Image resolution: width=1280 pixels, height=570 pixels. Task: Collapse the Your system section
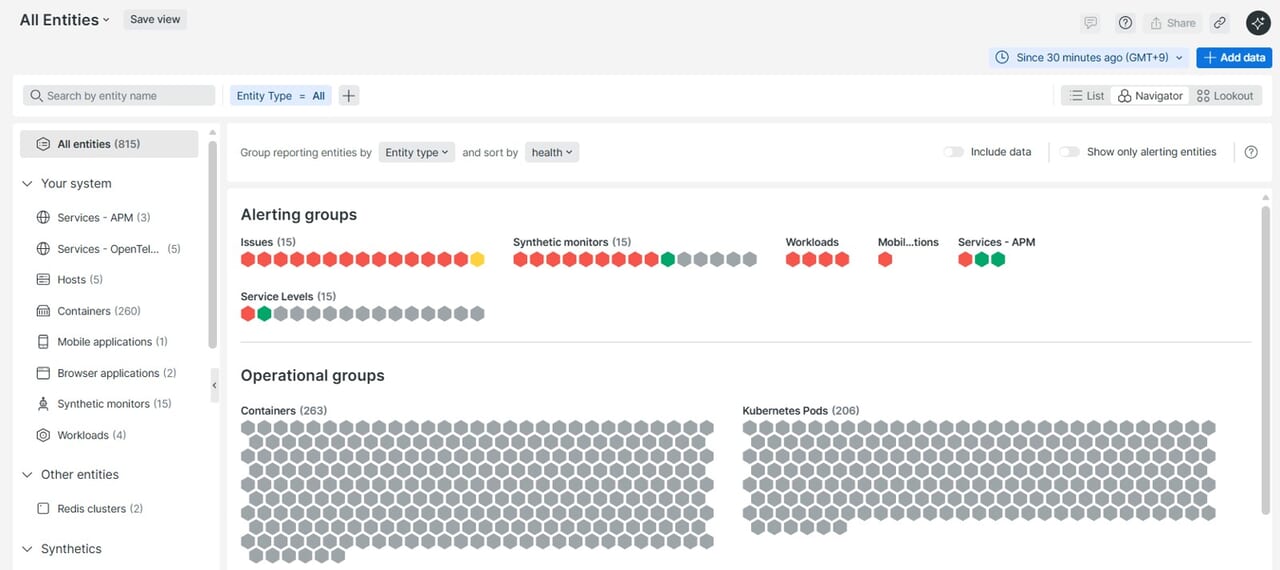click(27, 184)
